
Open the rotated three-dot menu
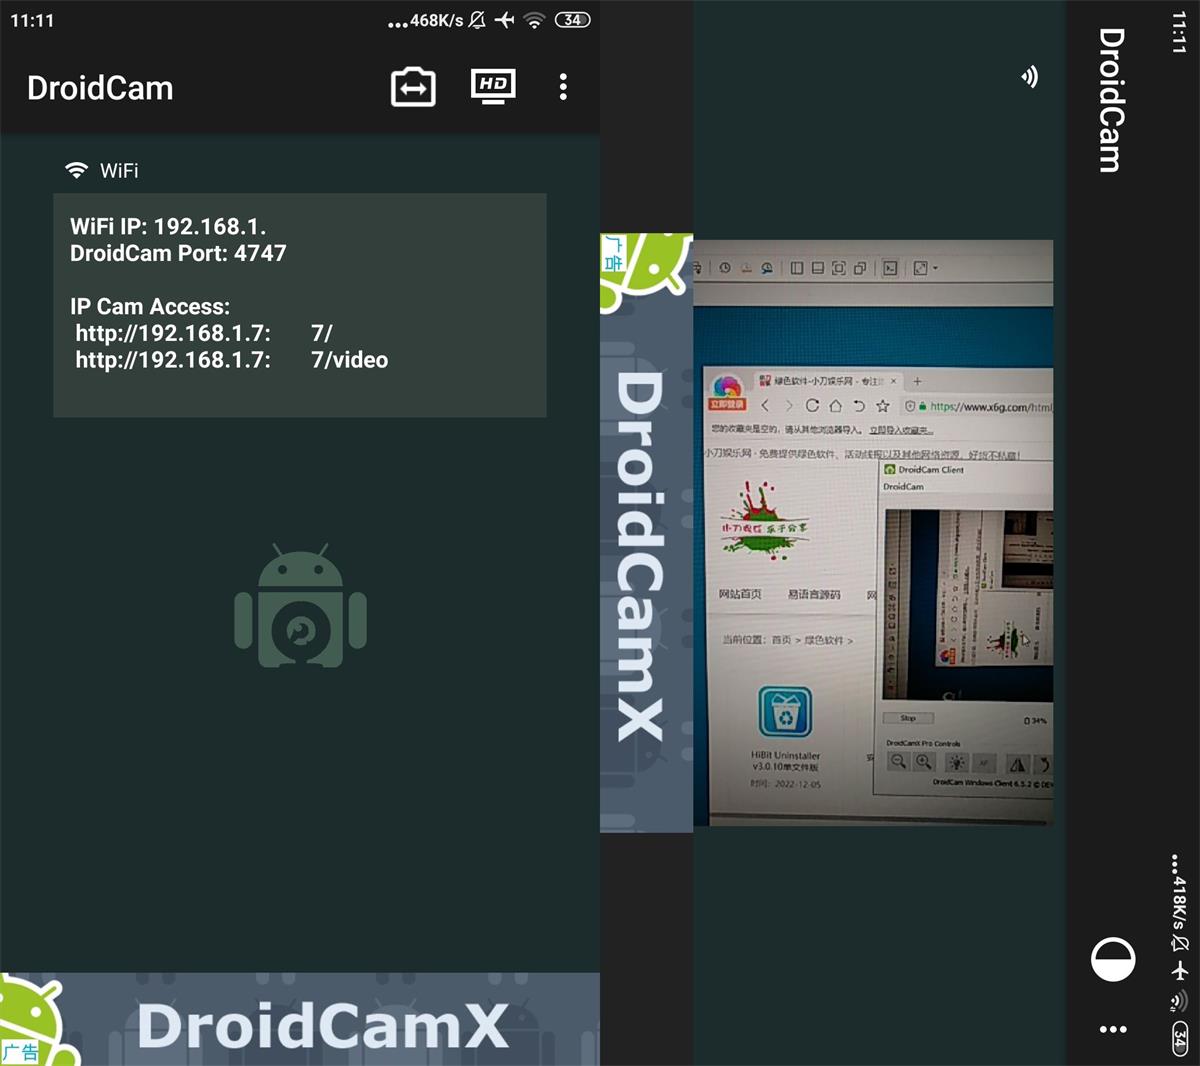click(x=1112, y=1029)
